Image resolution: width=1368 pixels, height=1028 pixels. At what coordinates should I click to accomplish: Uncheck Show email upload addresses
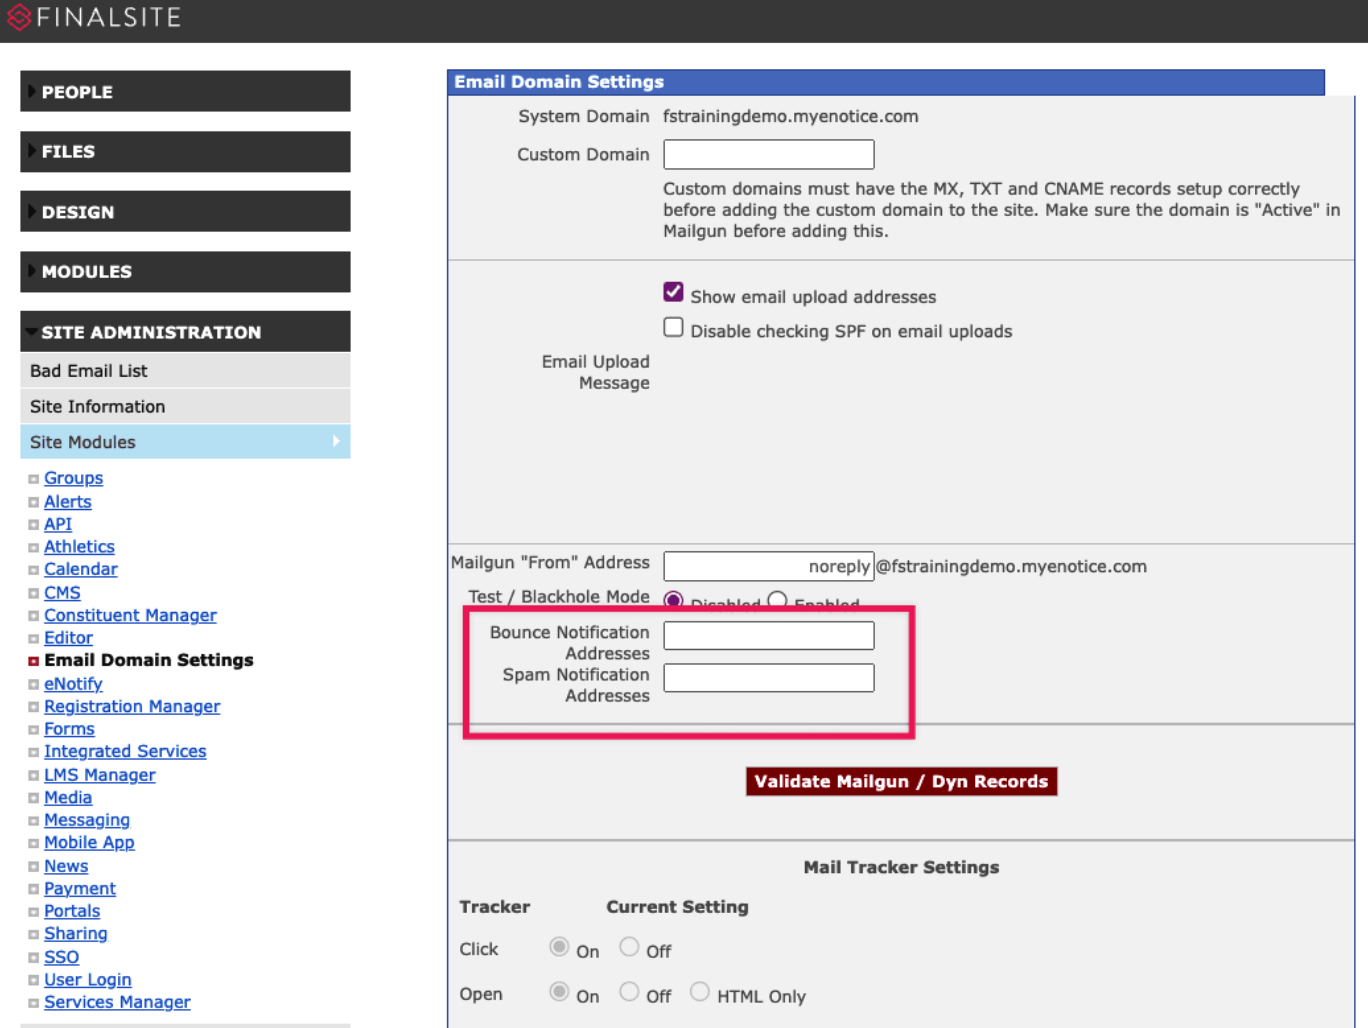click(x=673, y=291)
